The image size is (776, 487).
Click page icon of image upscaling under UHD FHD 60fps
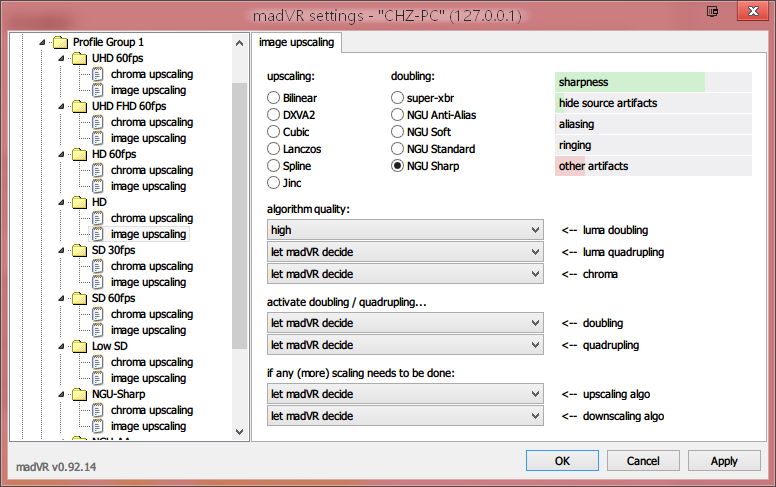pos(98,138)
